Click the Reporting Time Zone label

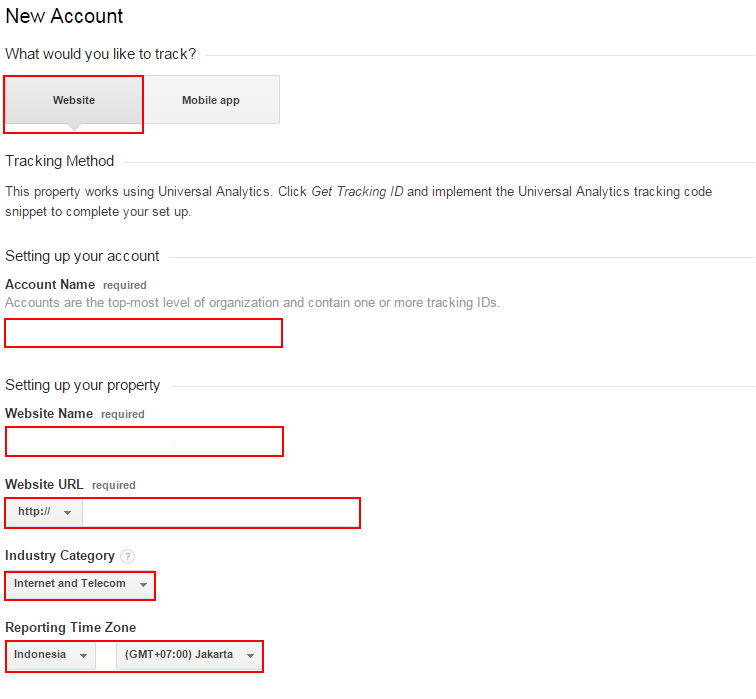[70, 628]
